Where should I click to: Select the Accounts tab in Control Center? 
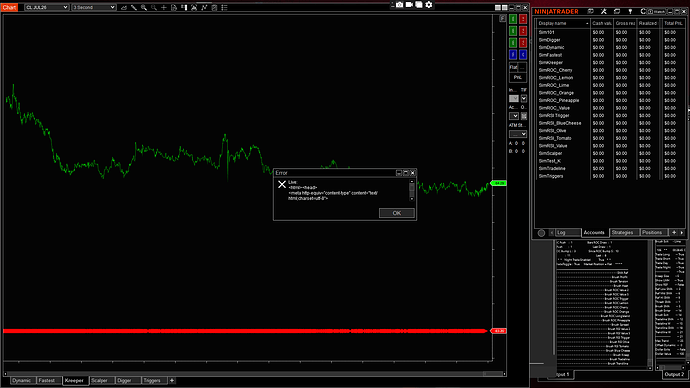[594, 233]
